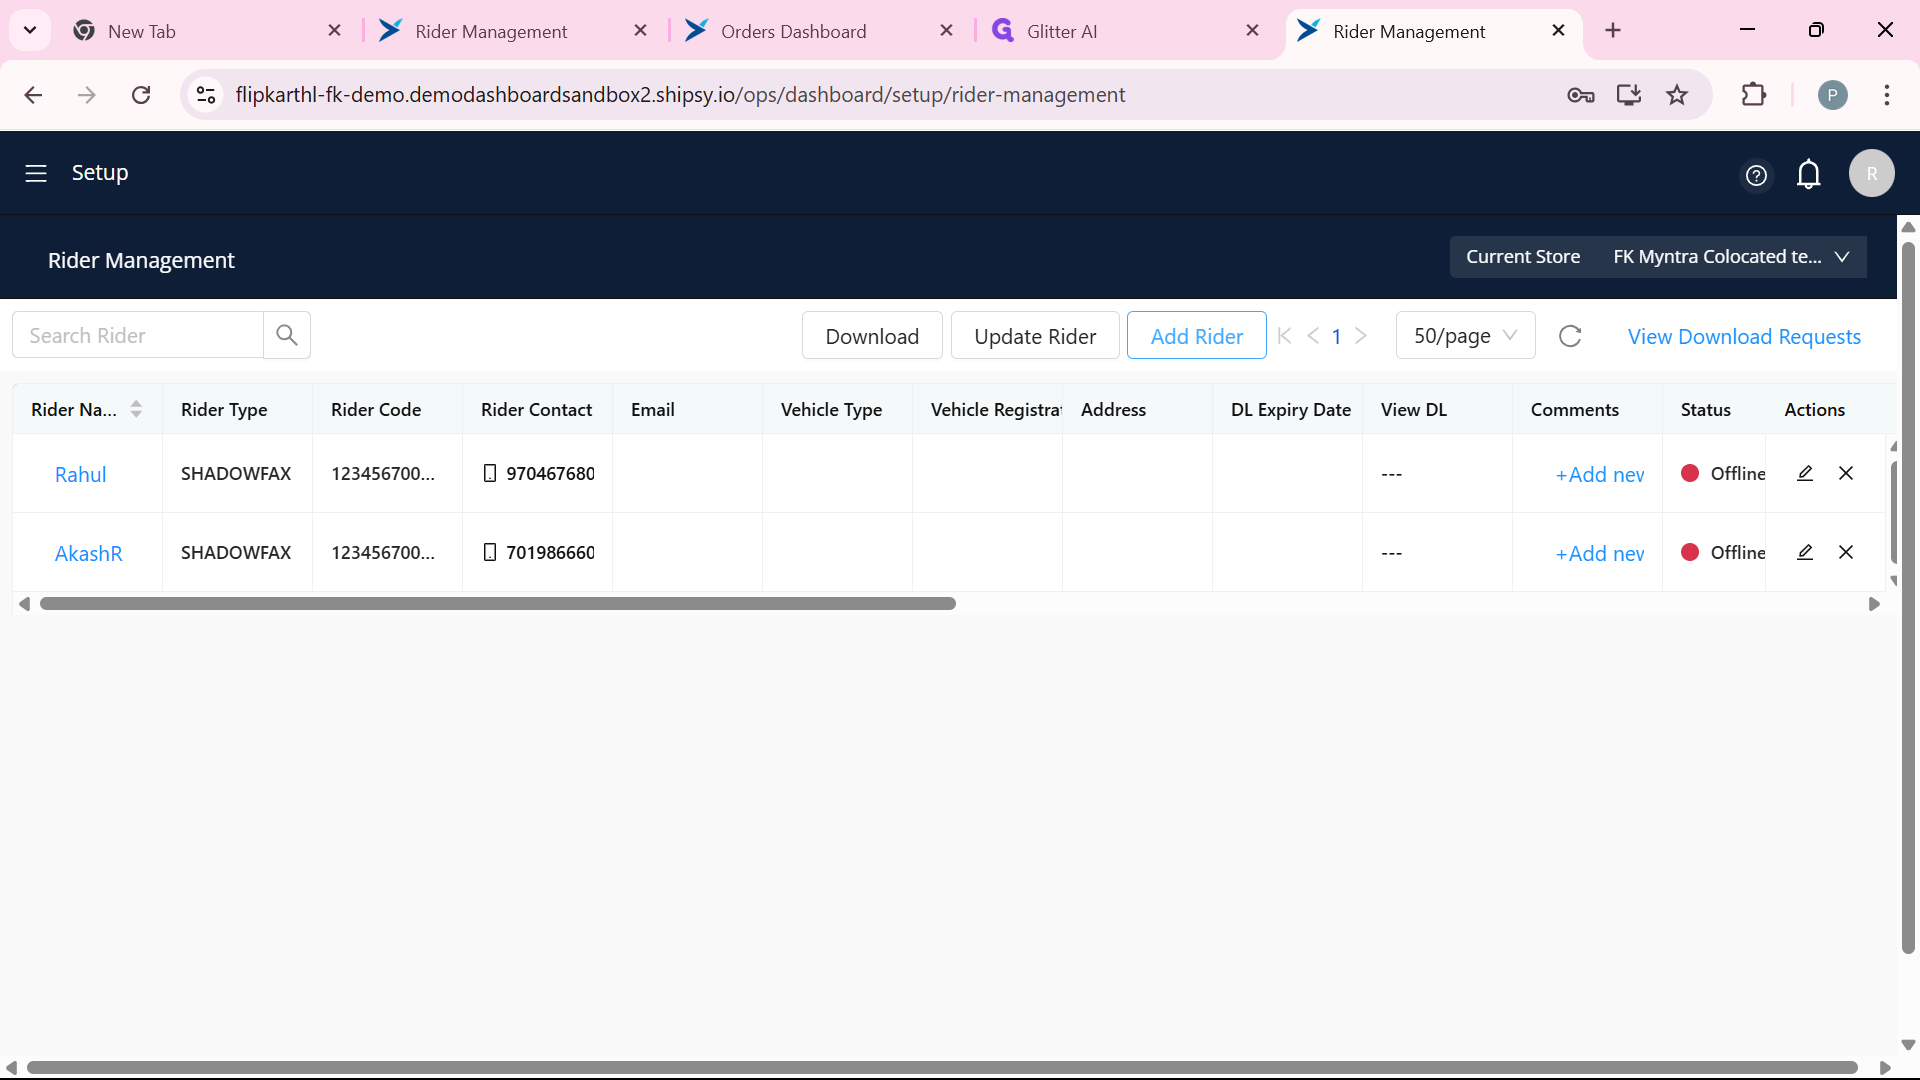Open rider Rahul's profile link

coord(80,474)
